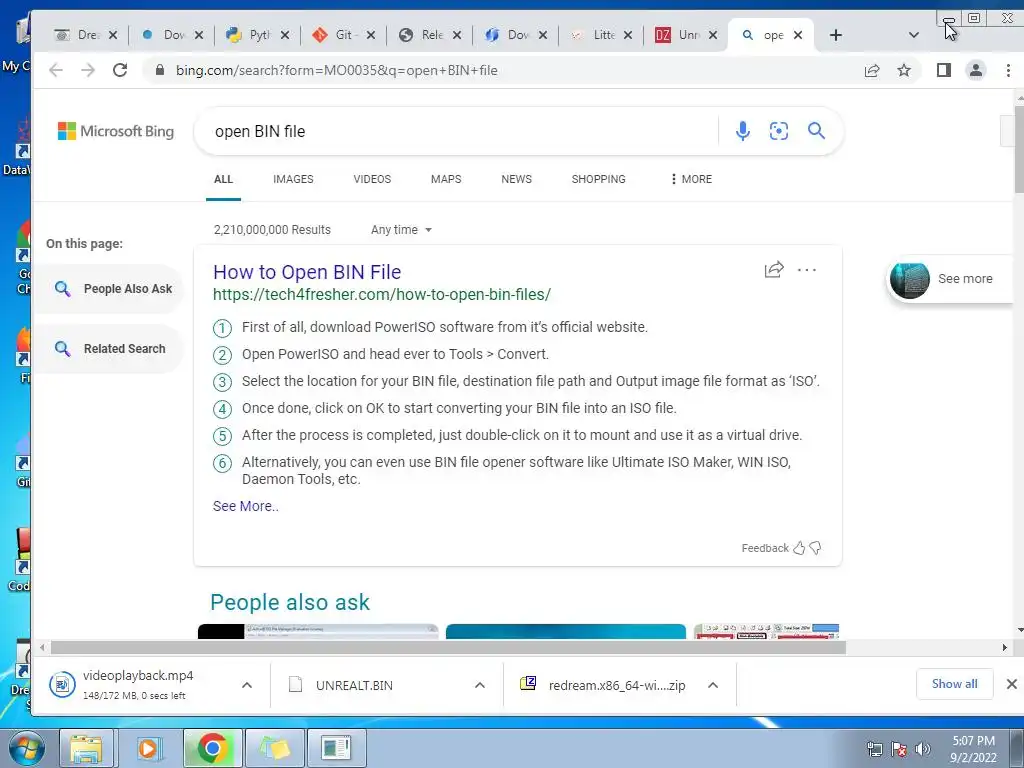Viewport: 1024px width, 768px height.
Task: Open a new browser tab
Action: (836, 35)
